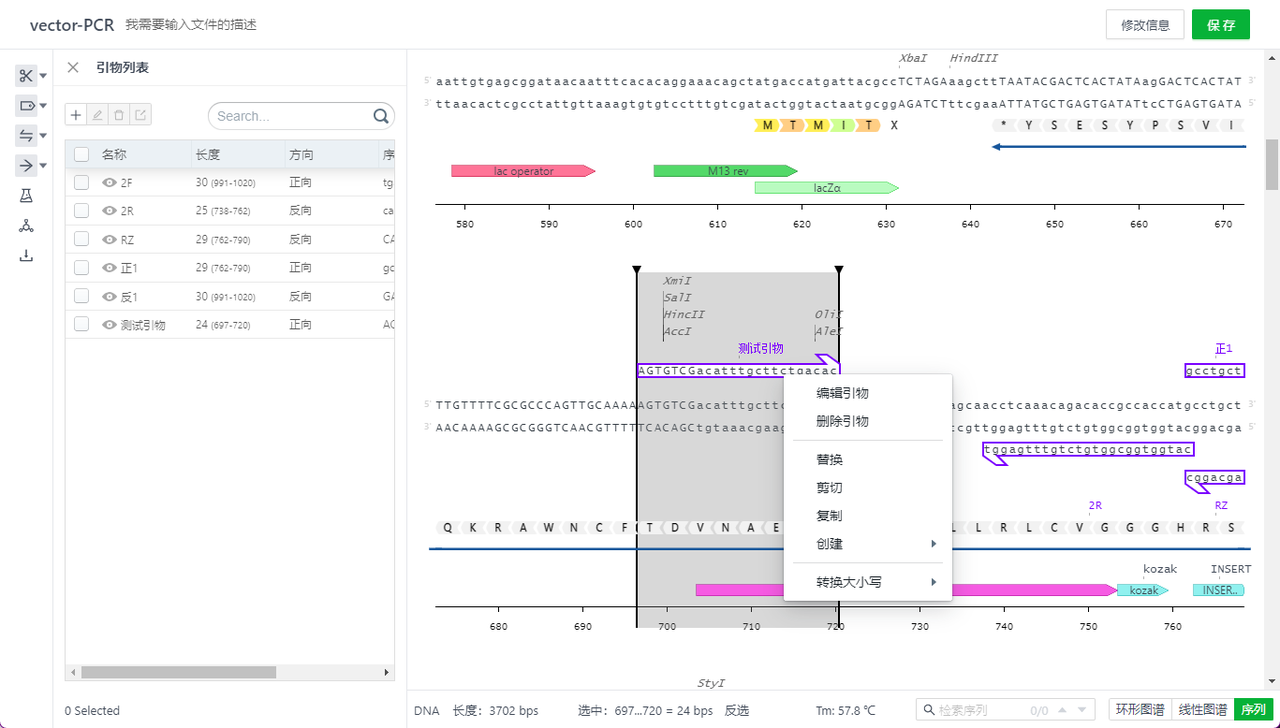Expand dropdown arrow beside the tag feature tool
1280x728 pixels.
43,106
